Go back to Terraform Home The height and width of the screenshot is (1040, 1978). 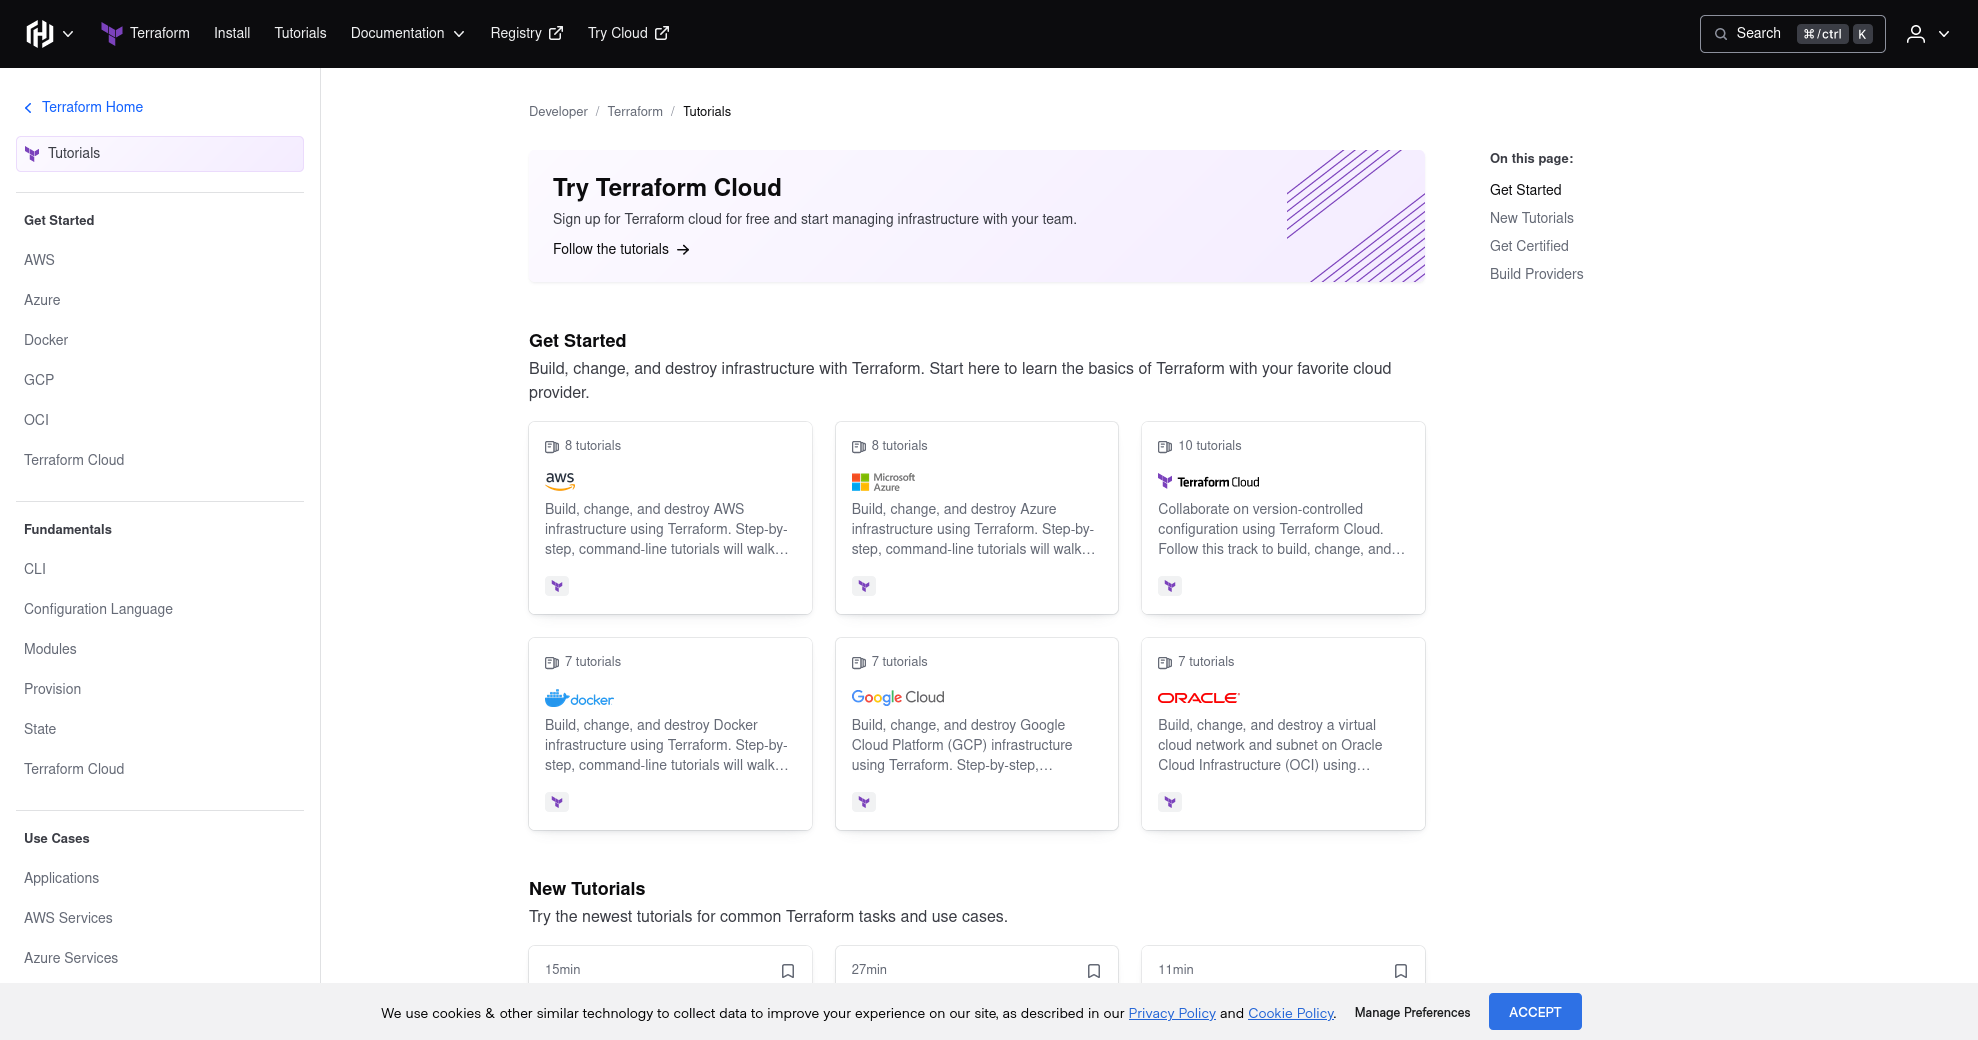click(x=83, y=107)
